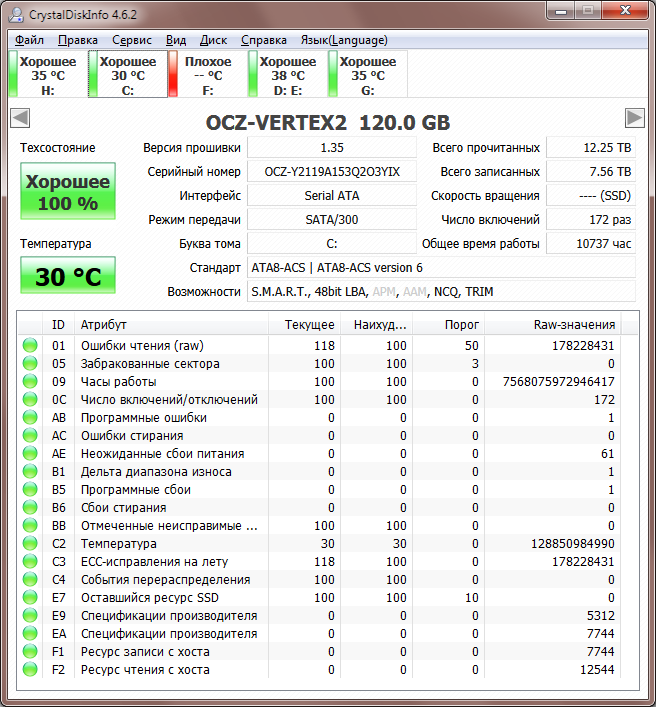Click status circle for attribute EA
Screen dimensions: 656x707
point(30,634)
